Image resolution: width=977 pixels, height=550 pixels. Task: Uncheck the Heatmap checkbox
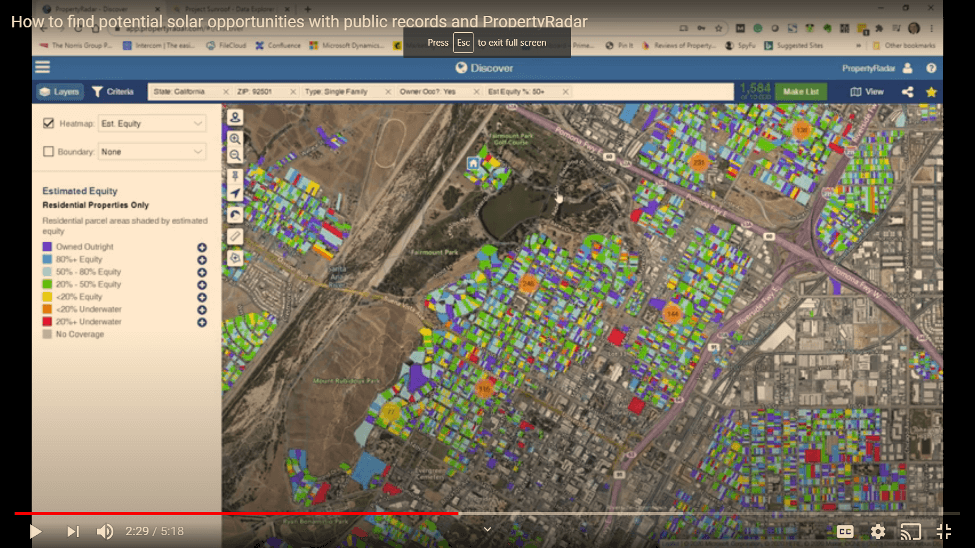[x=49, y=123]
